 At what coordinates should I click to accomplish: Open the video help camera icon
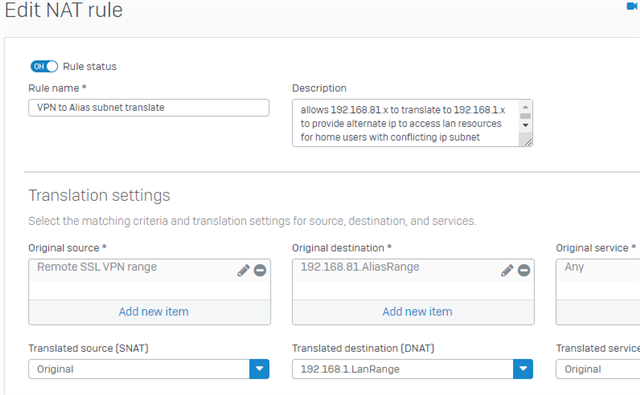pyautogui.click(x=632, y=6)
